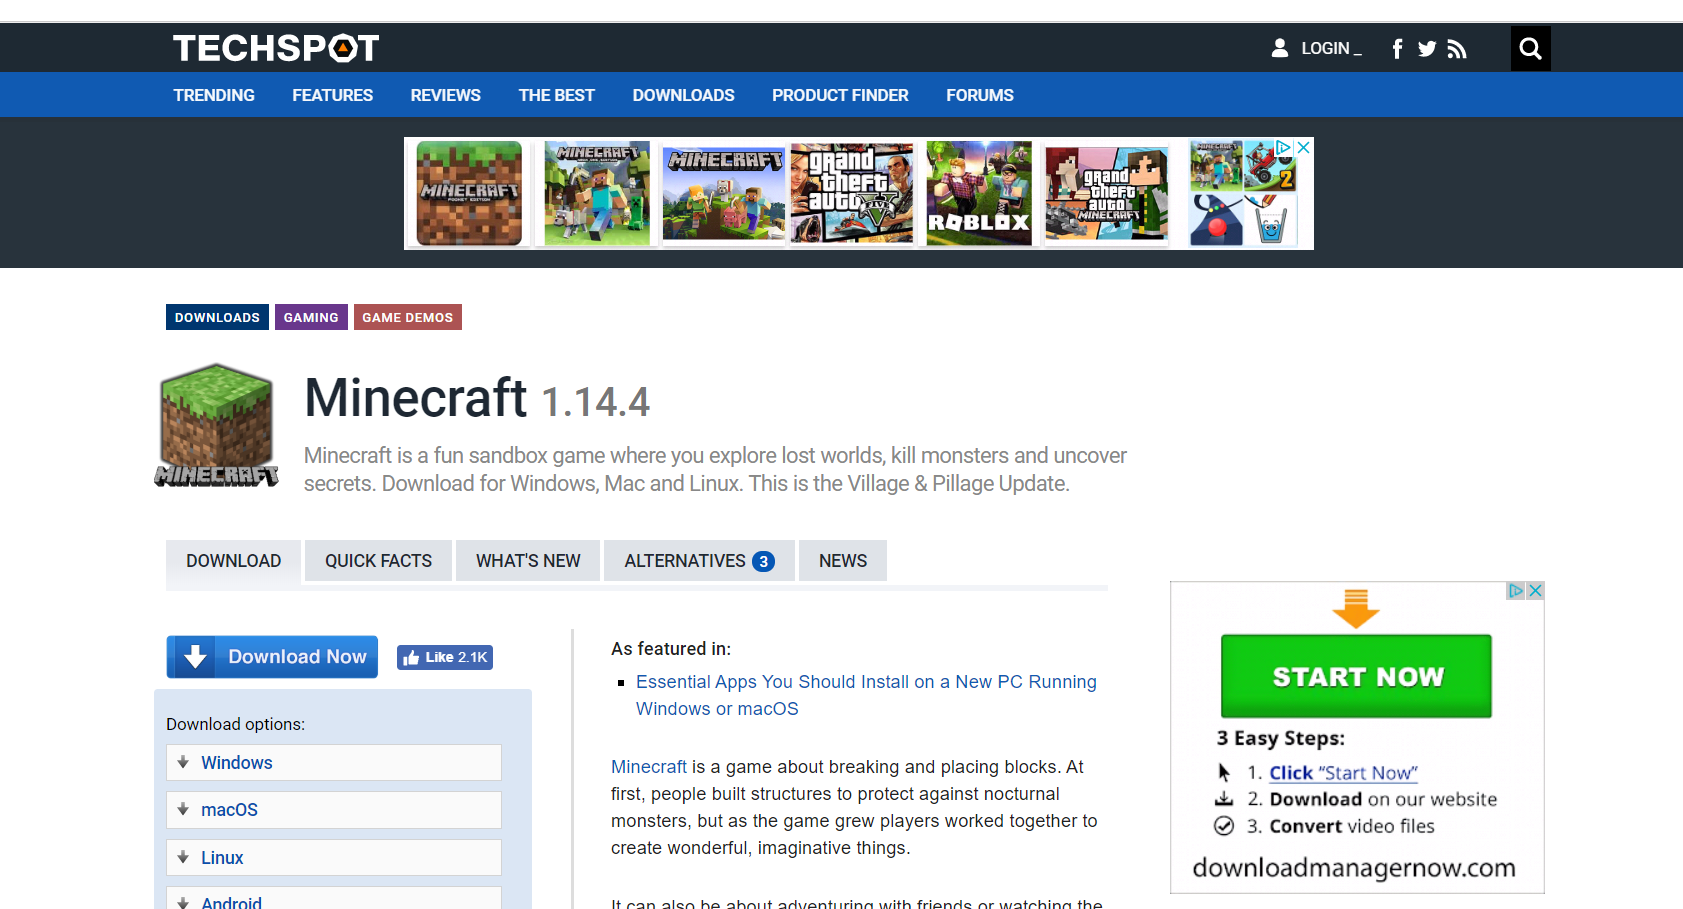Open the AdChoices icon on banner ad
The height and width of the screenshot is (909, 1683).
click(1284, 147)
